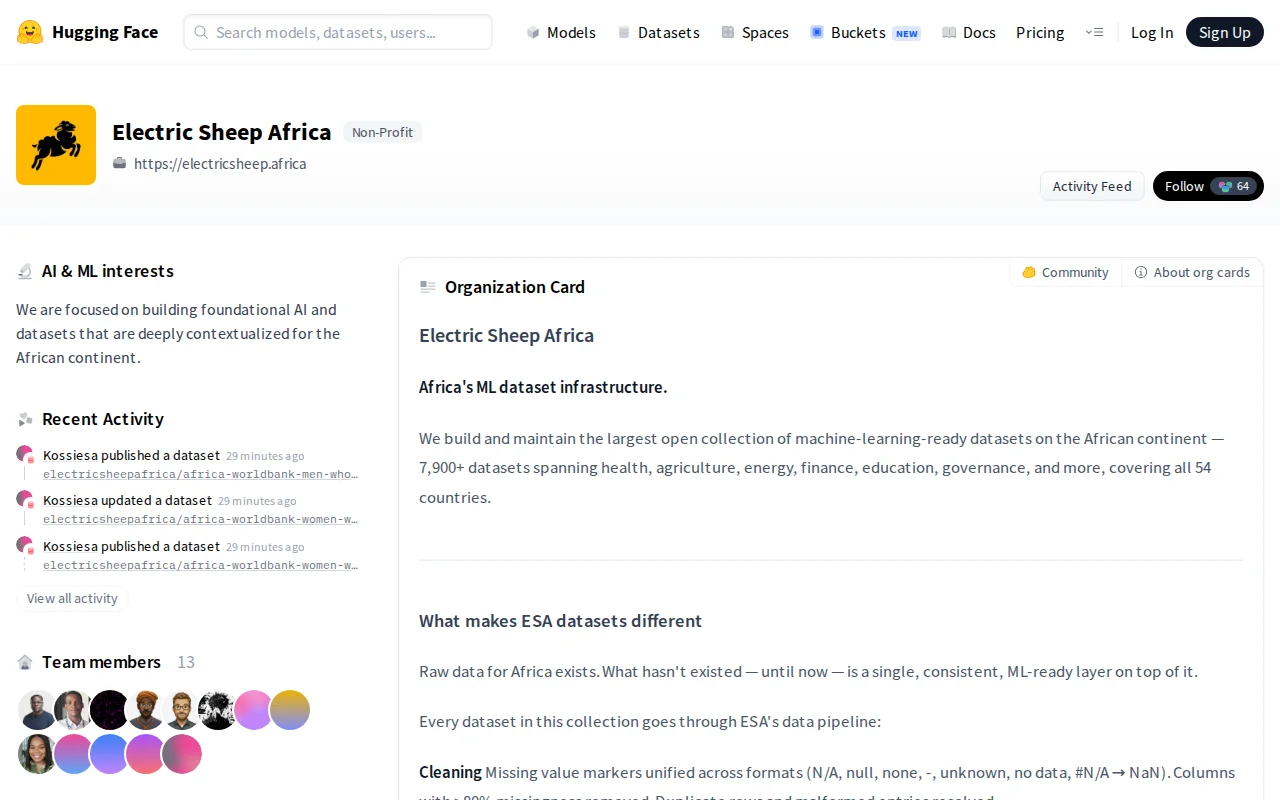Click the info icon beside About org cards
Viewport: 1280px width, 800px height.
pyautogui.click(x=1141, y=272)
